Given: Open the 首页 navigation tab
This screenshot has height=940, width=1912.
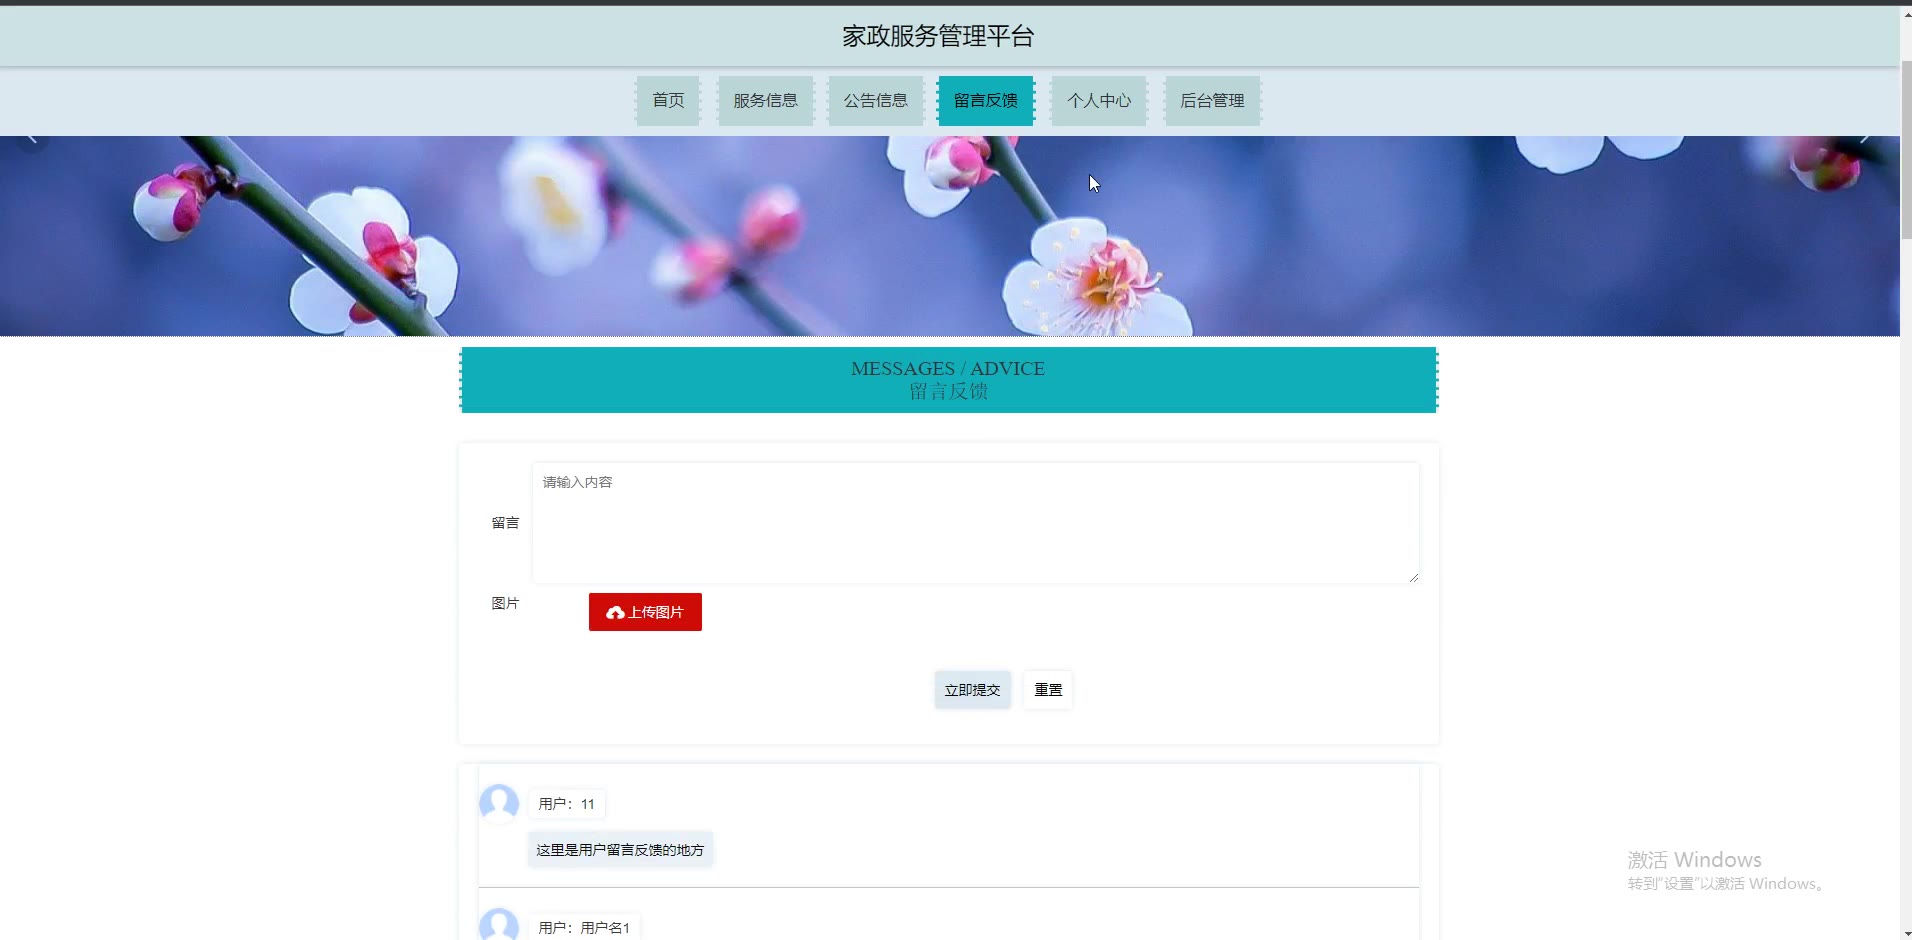Looking at the screenshot, I should pyautogui.click(x=668, y=101).
